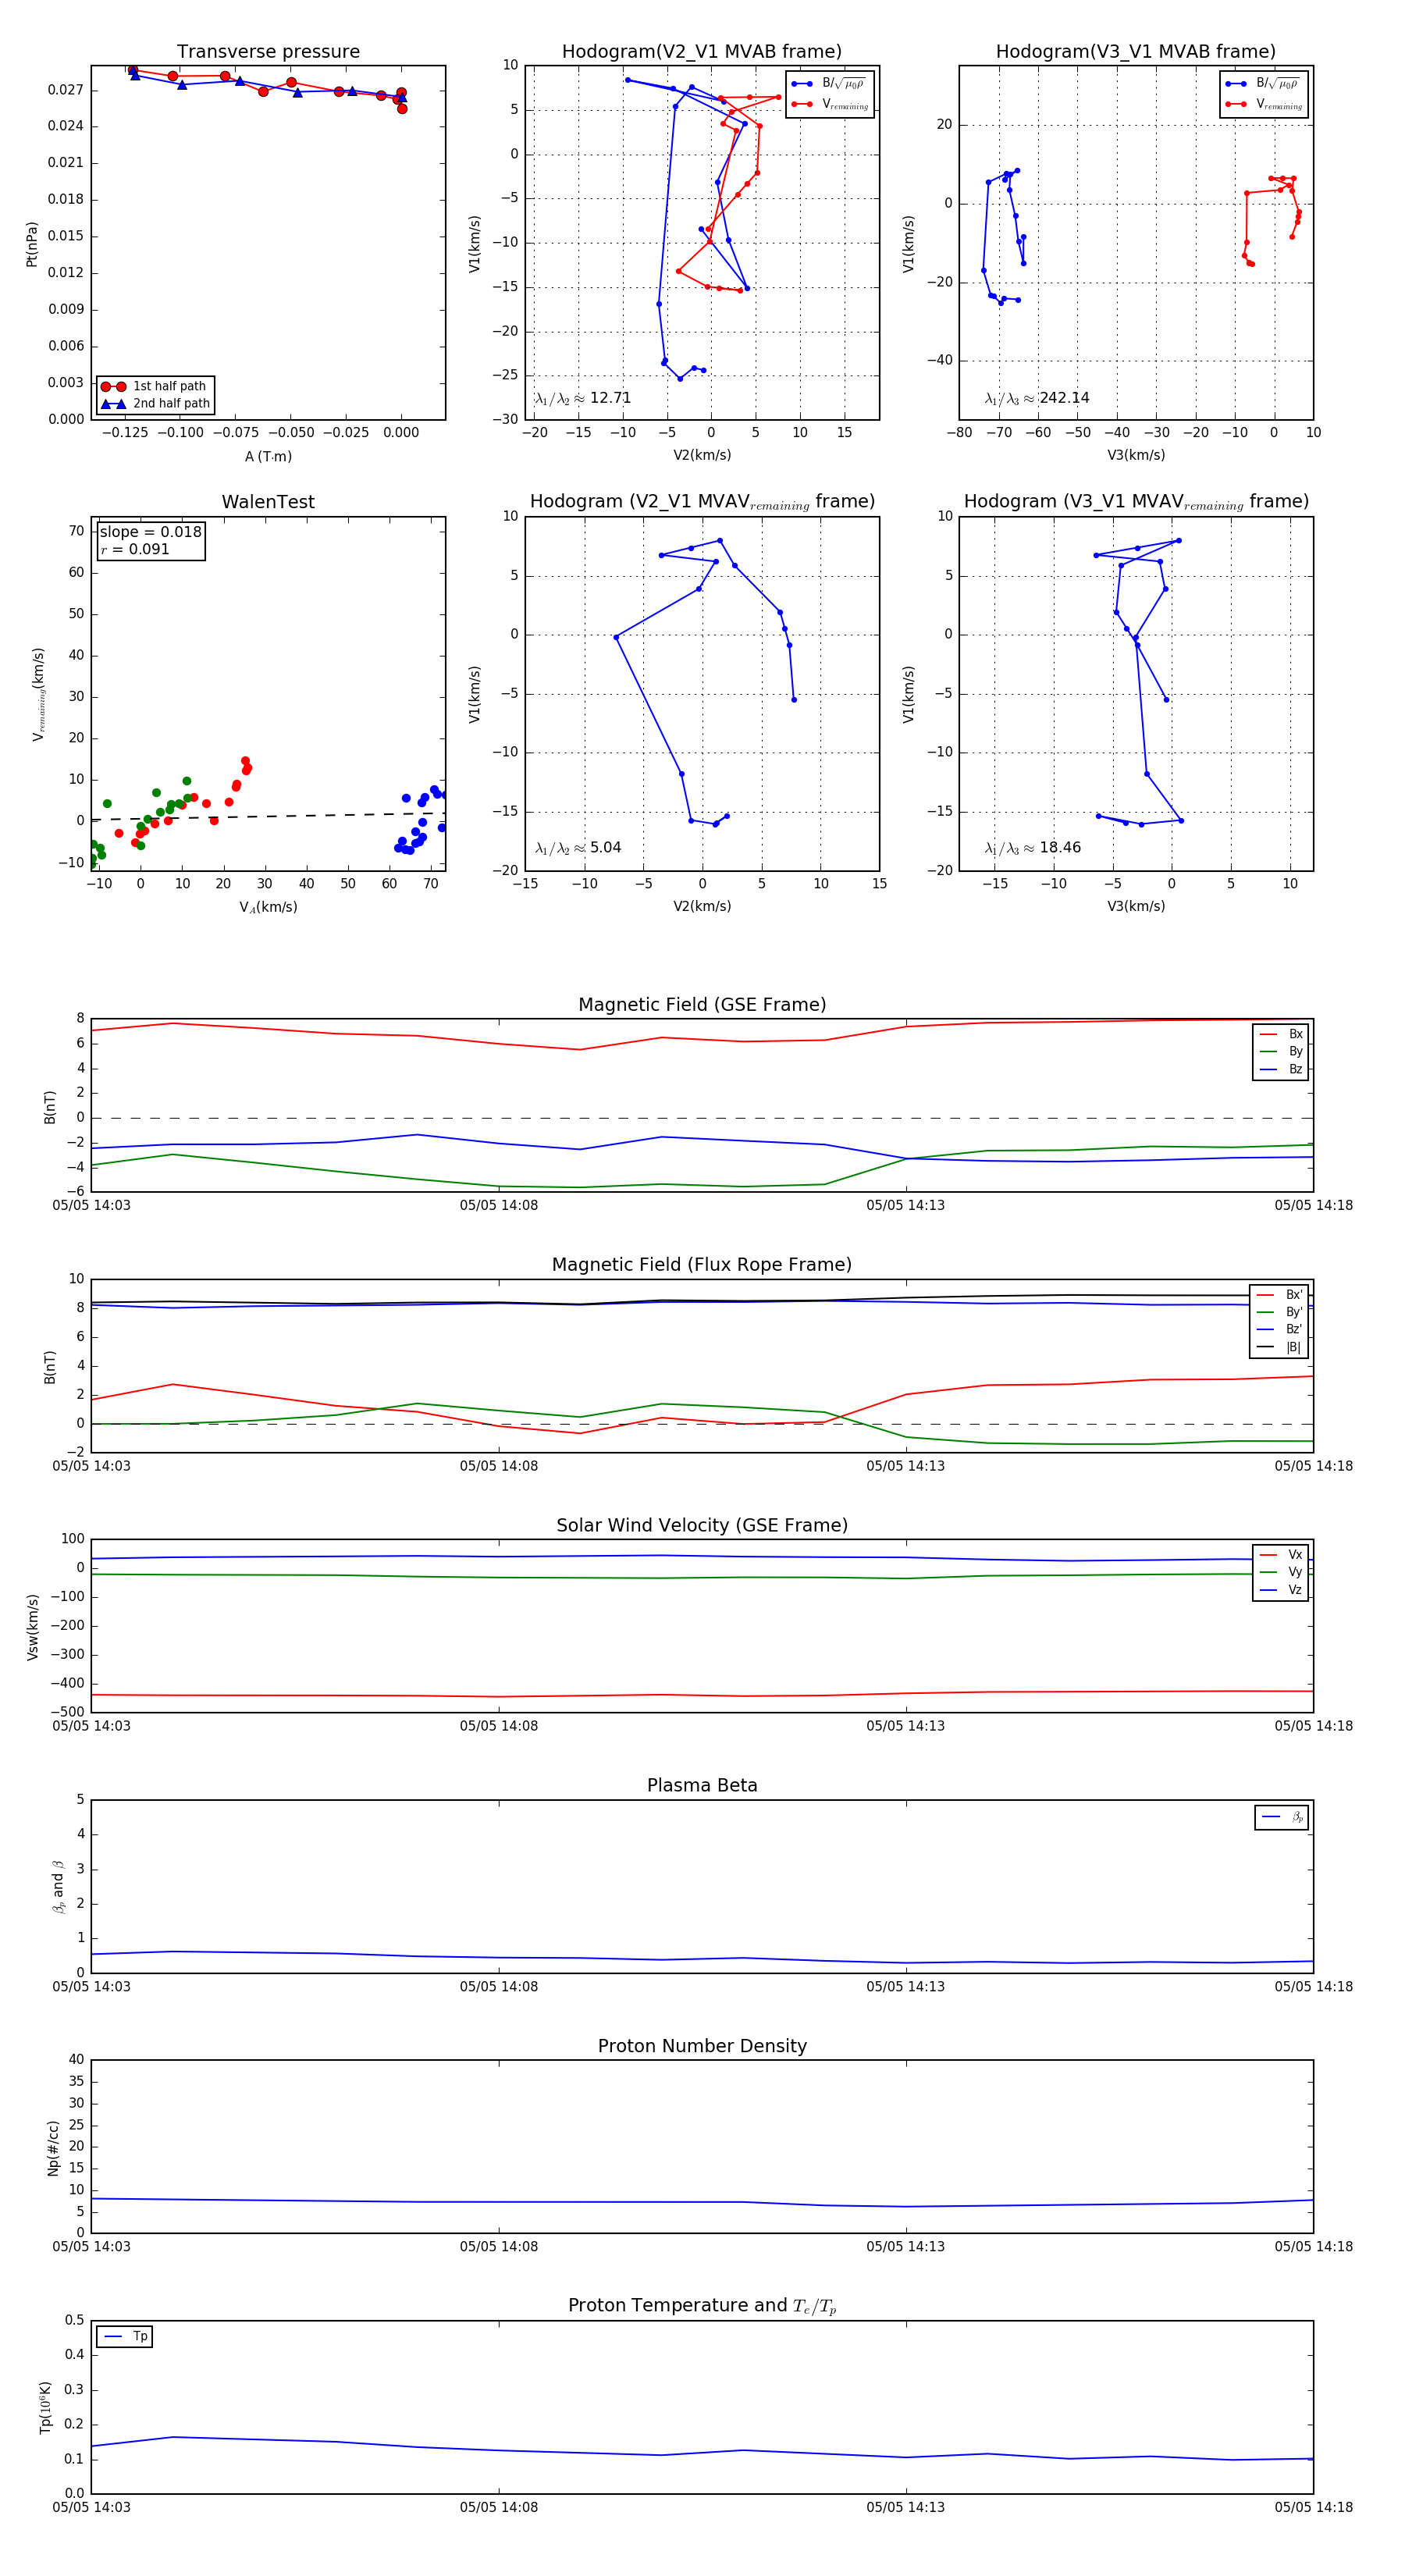The image size is (1405, 2576).
Task: Click the 'Hodogram(V3_V1 MVAB frame)' title
Action: point(1136,52)
